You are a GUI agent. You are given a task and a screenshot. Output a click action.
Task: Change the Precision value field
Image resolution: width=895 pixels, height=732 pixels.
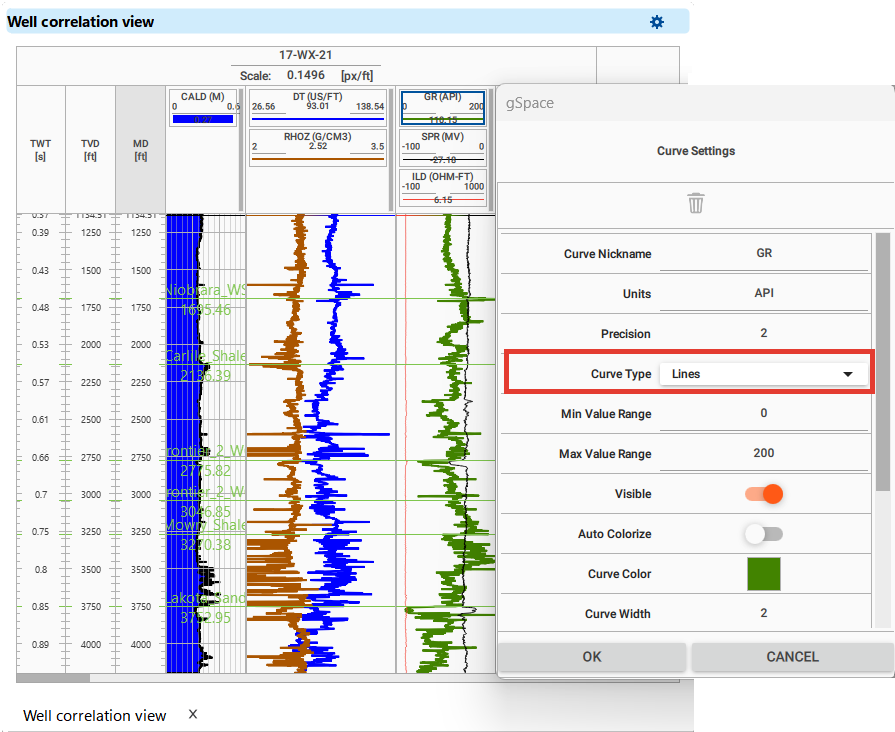(x=764, y=334)
